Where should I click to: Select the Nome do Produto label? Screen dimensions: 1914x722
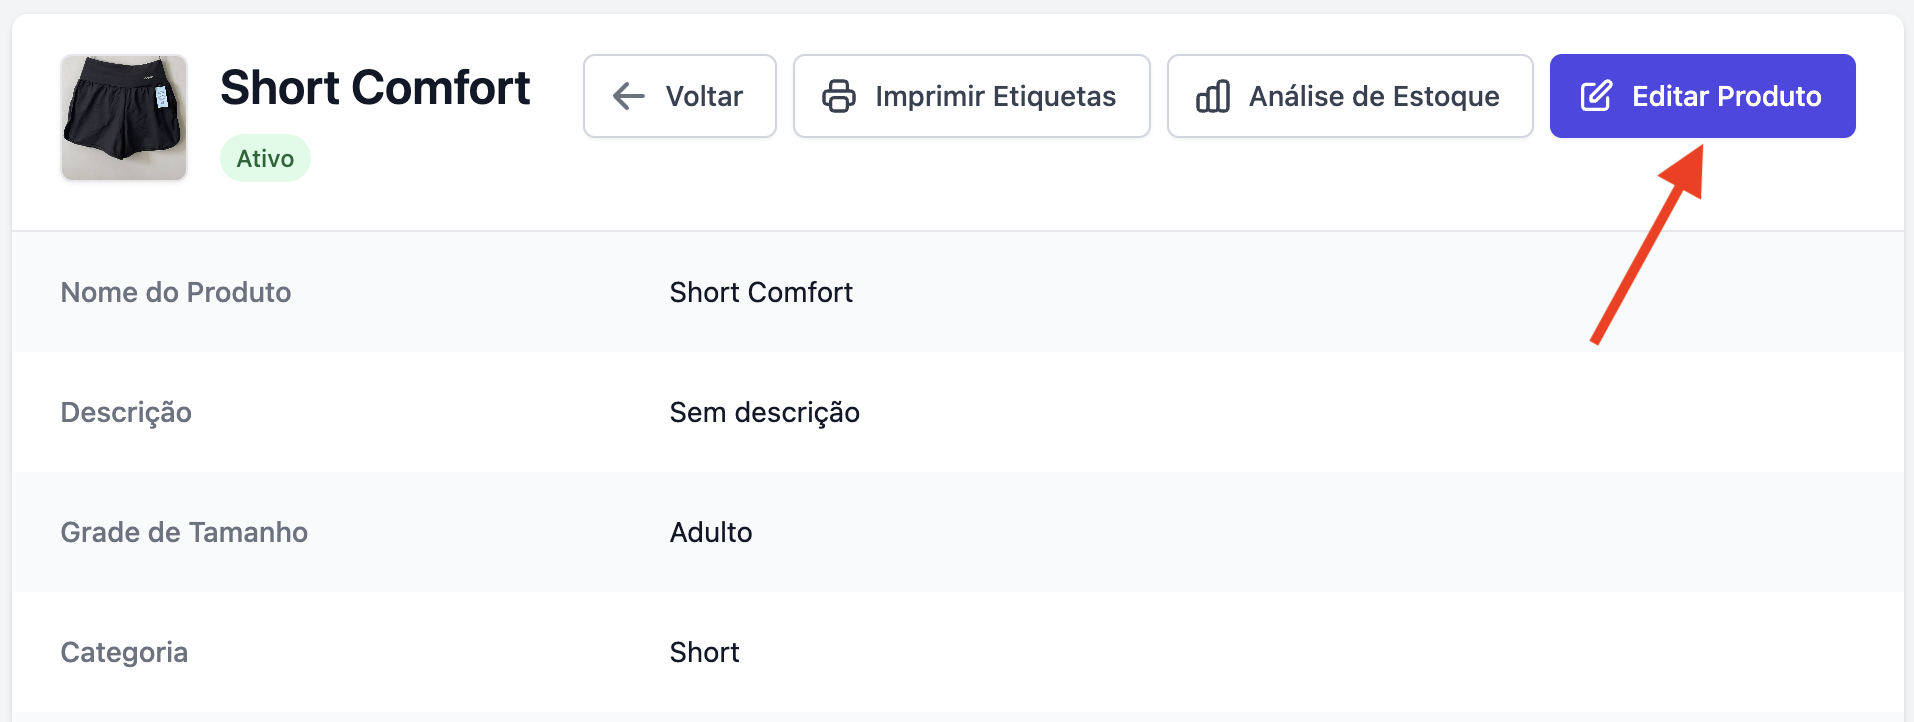pos(176,292)
